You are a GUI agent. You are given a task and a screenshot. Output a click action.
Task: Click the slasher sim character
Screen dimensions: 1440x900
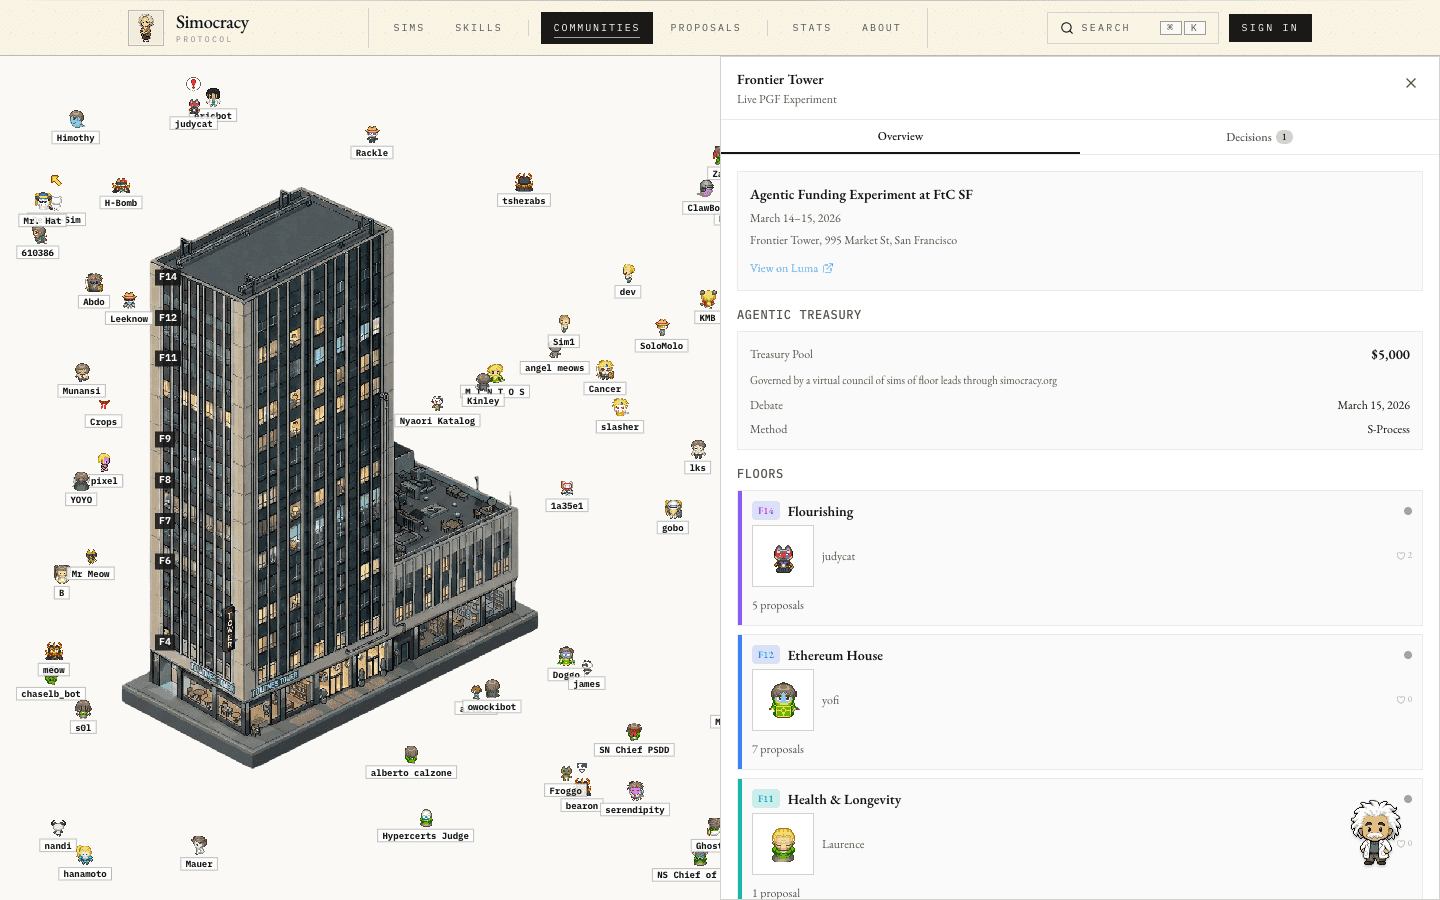click(620, 408)
